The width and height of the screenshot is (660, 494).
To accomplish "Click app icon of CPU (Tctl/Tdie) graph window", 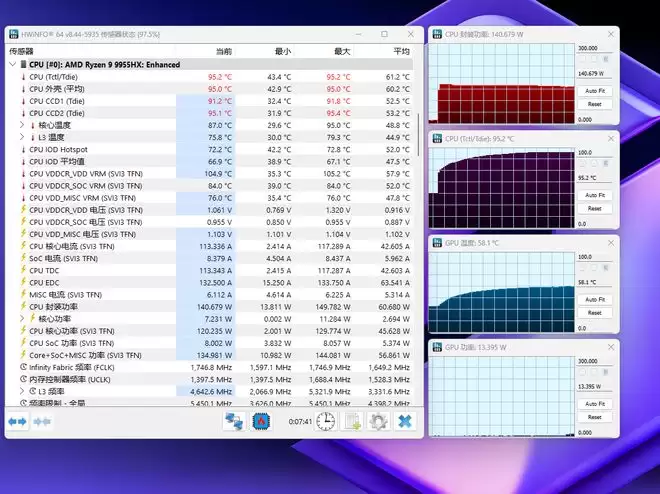I will click(x=437, y=138).
